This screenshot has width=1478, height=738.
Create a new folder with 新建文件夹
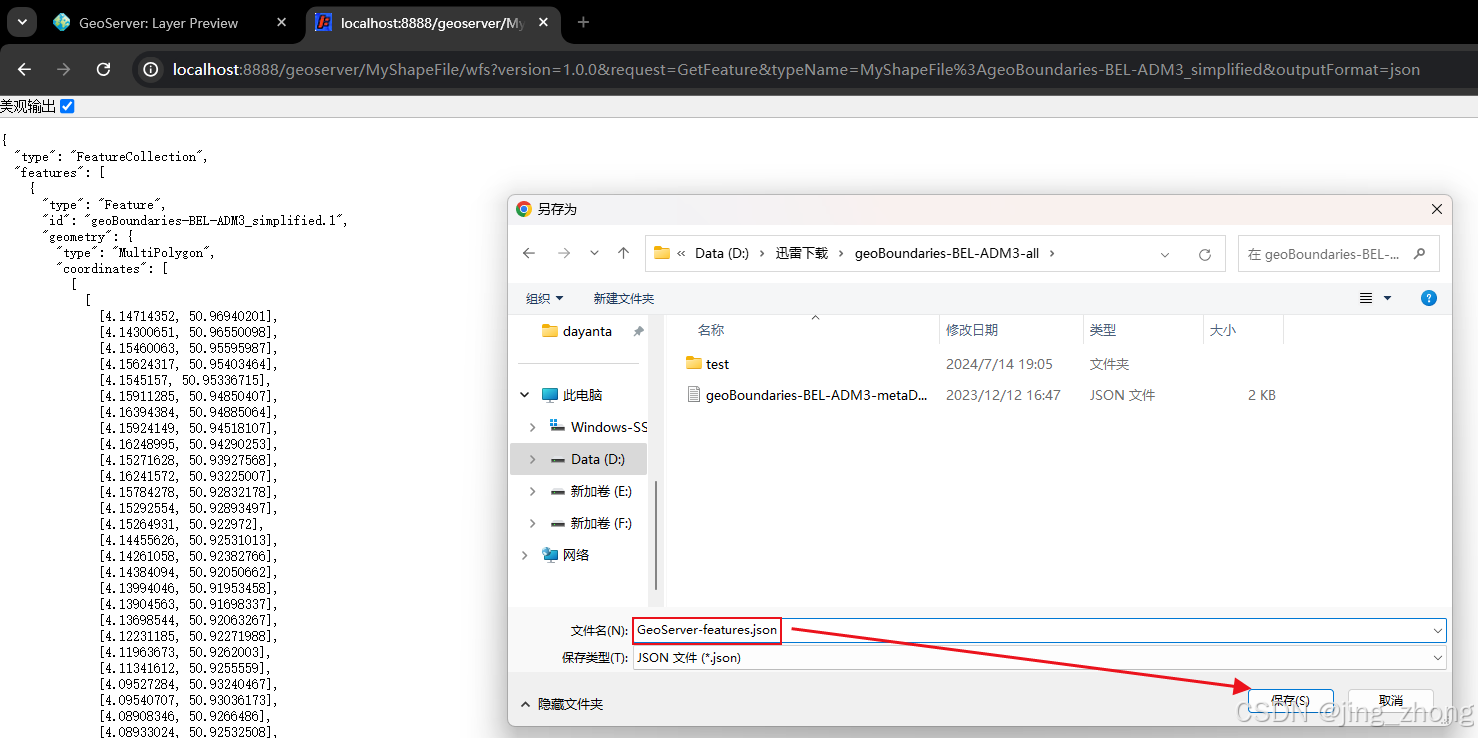tap(624, 298)
